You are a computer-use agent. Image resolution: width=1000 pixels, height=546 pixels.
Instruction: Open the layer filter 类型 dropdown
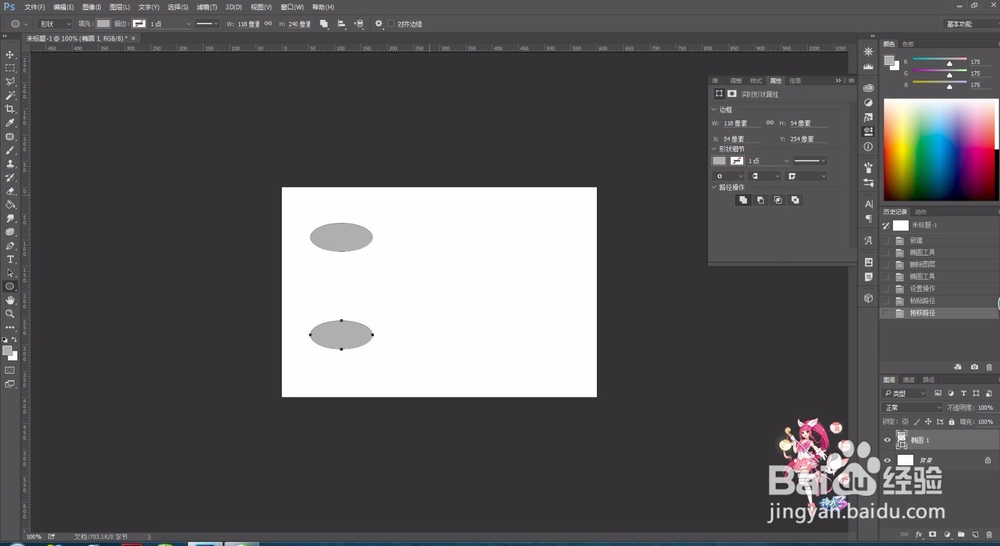coord(904,394)
